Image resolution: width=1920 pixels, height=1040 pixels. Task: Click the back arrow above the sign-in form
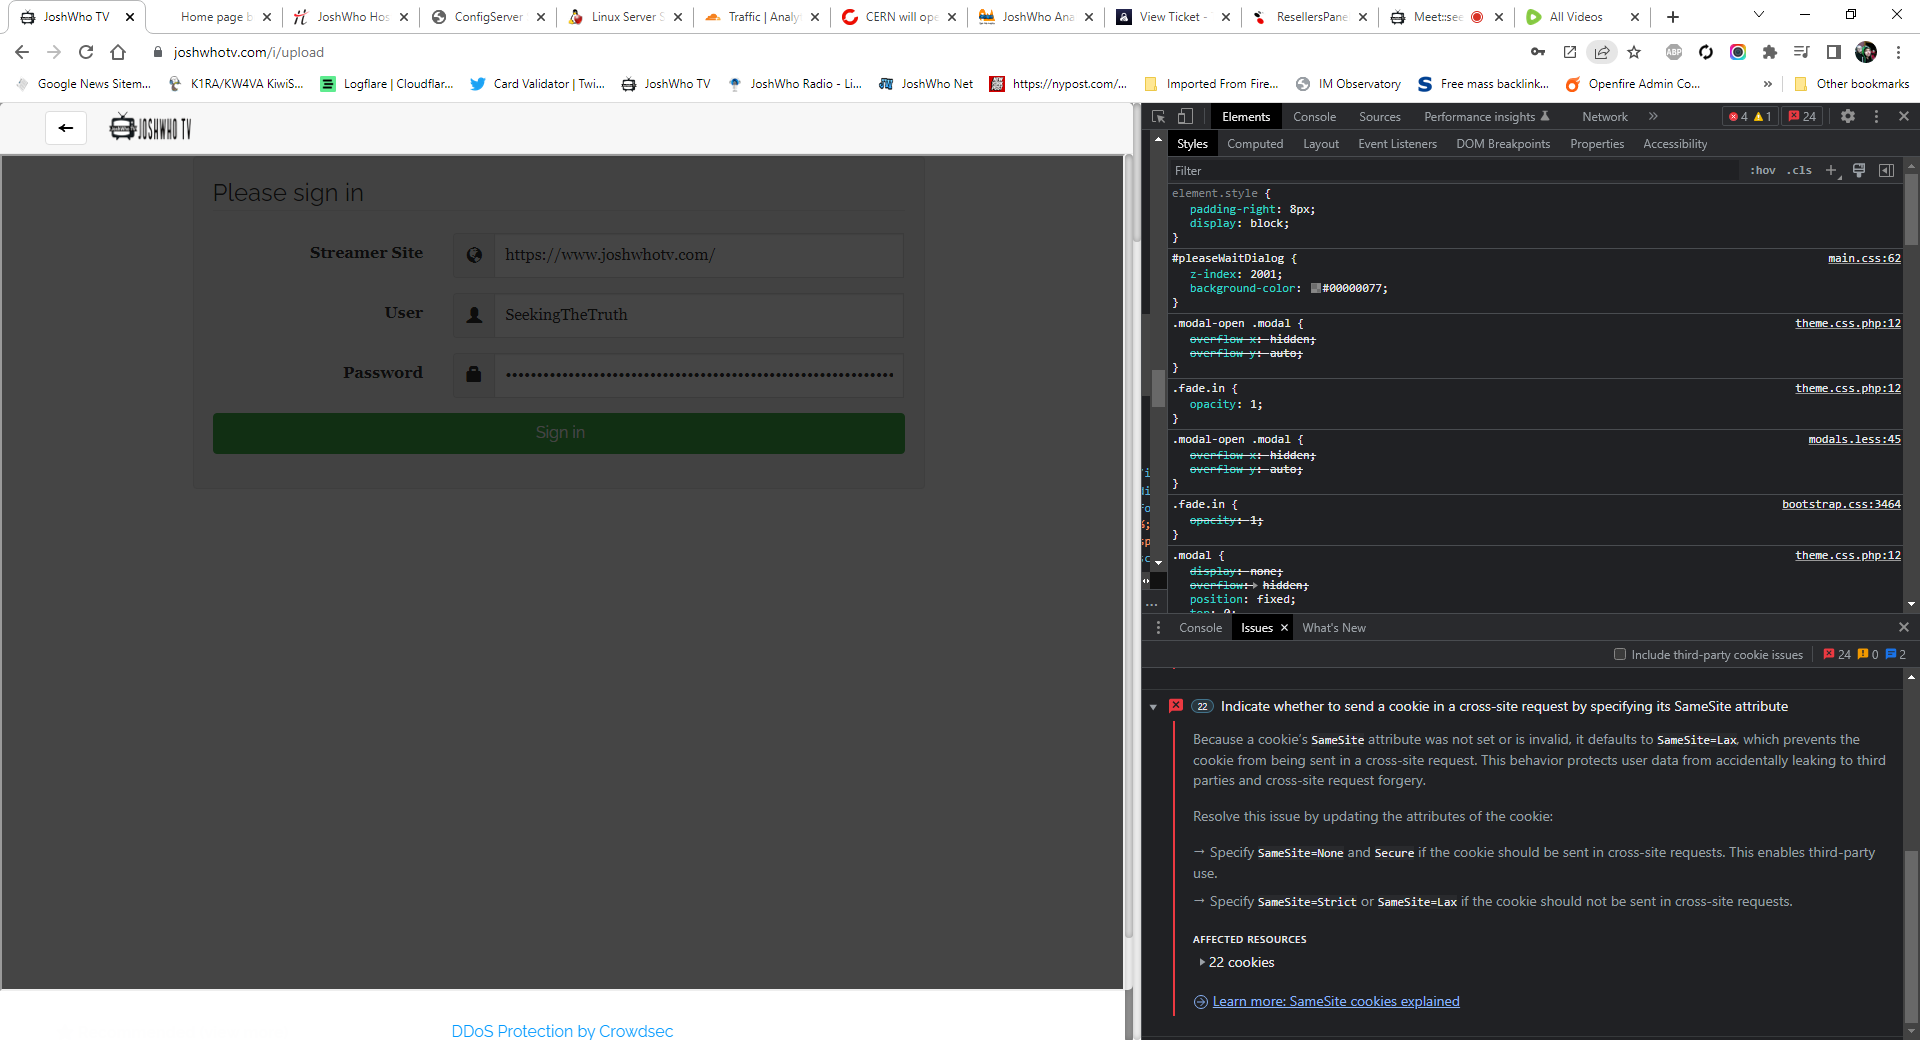click(x=65, y=128)
